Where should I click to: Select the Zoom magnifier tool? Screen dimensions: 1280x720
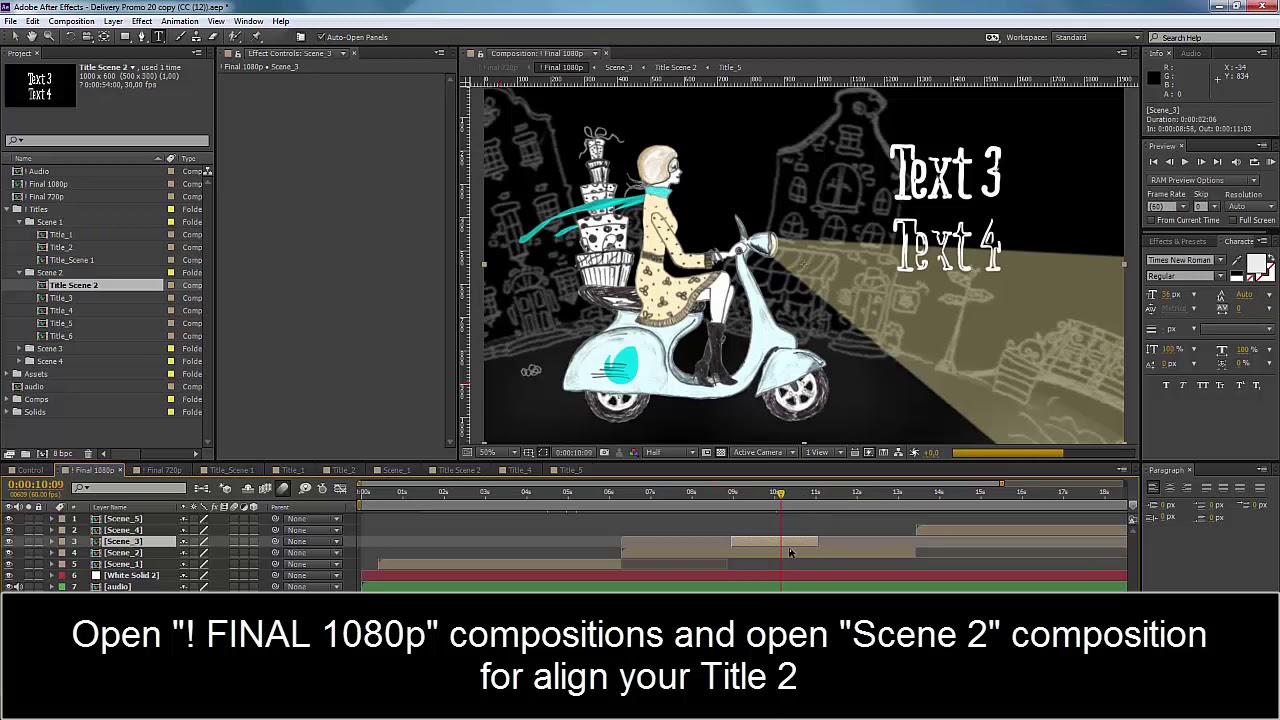49,37
